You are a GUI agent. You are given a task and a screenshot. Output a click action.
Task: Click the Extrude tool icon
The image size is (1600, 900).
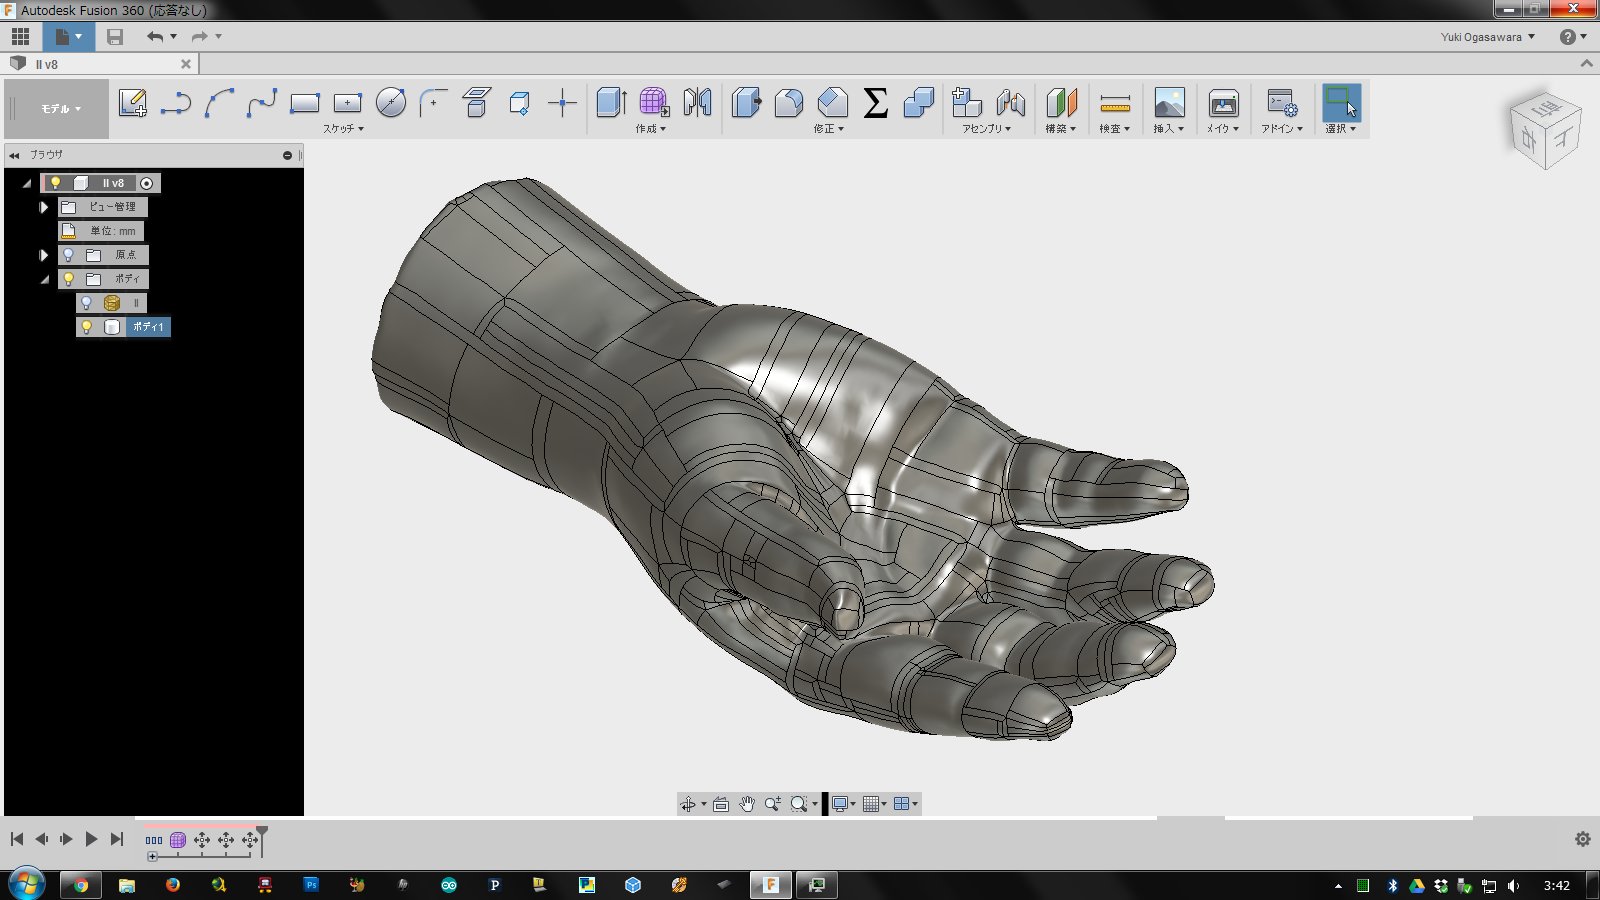611,102
